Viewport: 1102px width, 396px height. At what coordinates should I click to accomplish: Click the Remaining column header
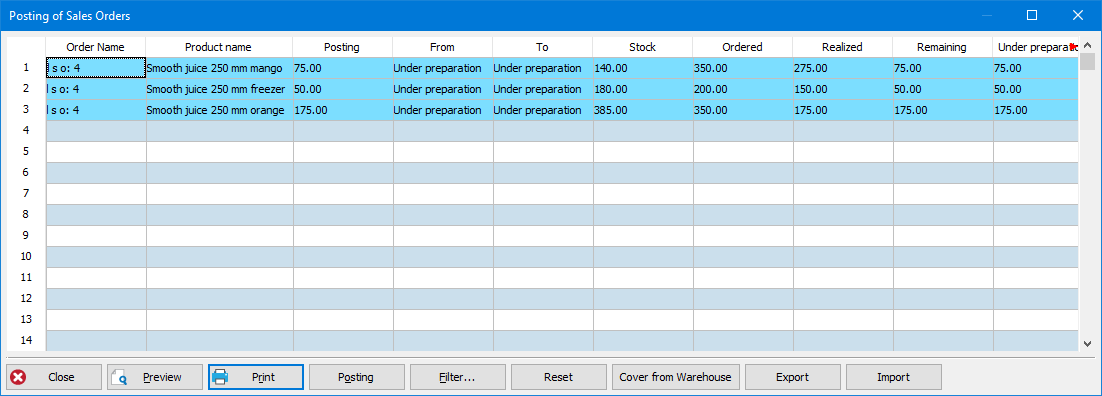tap(942, 47)
